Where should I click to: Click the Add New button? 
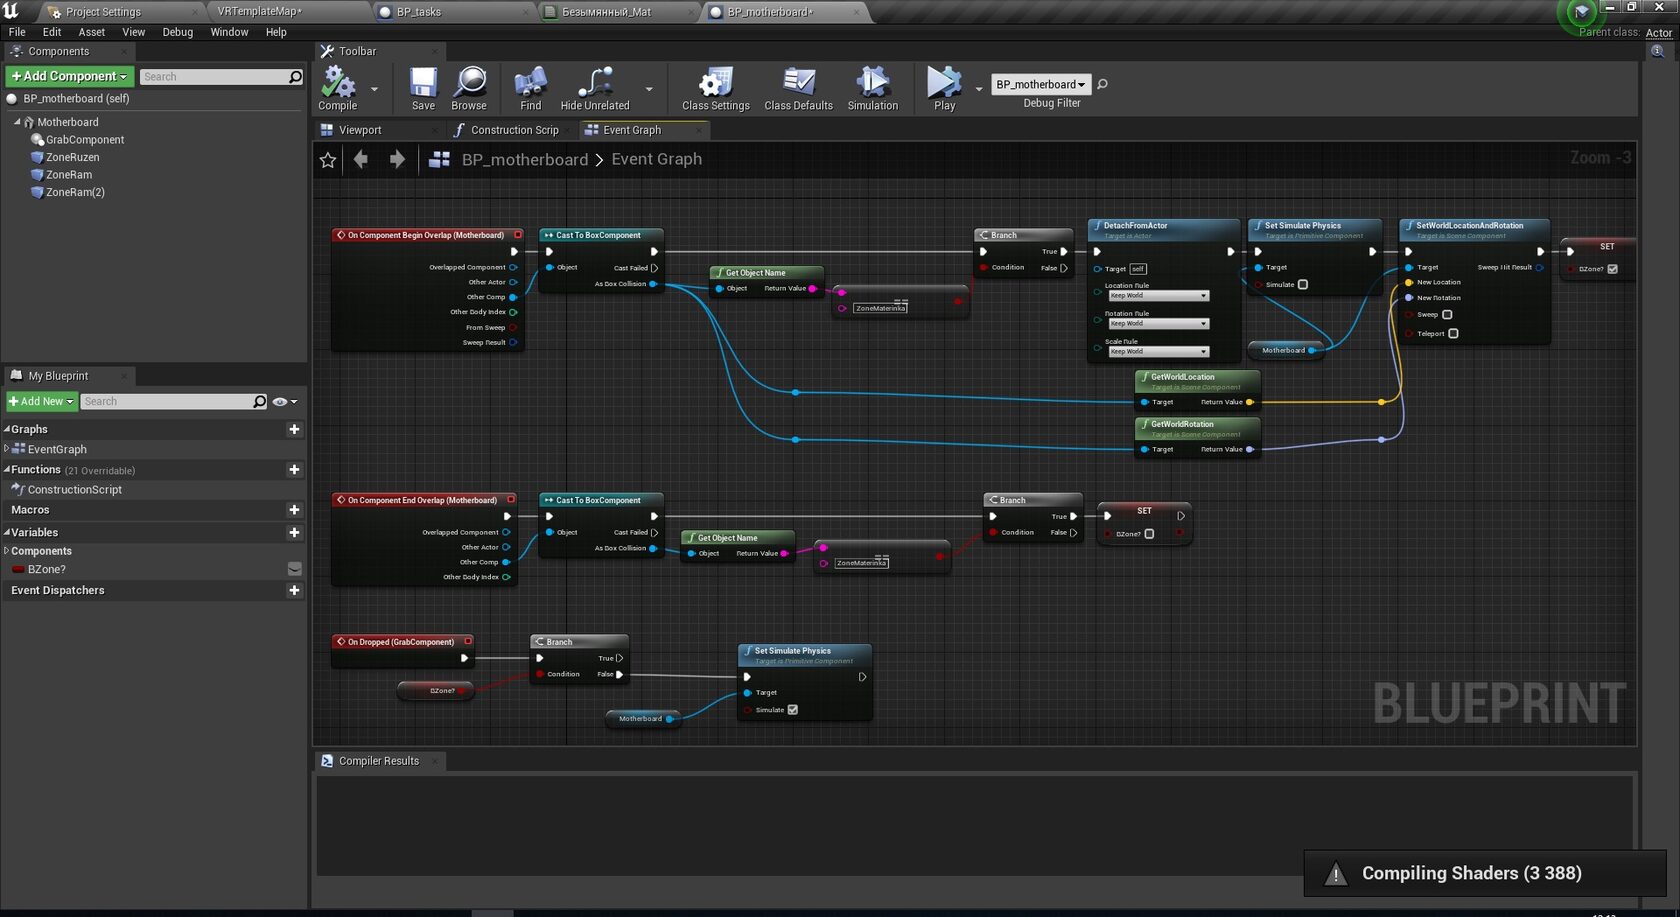[x=41, y=401]
